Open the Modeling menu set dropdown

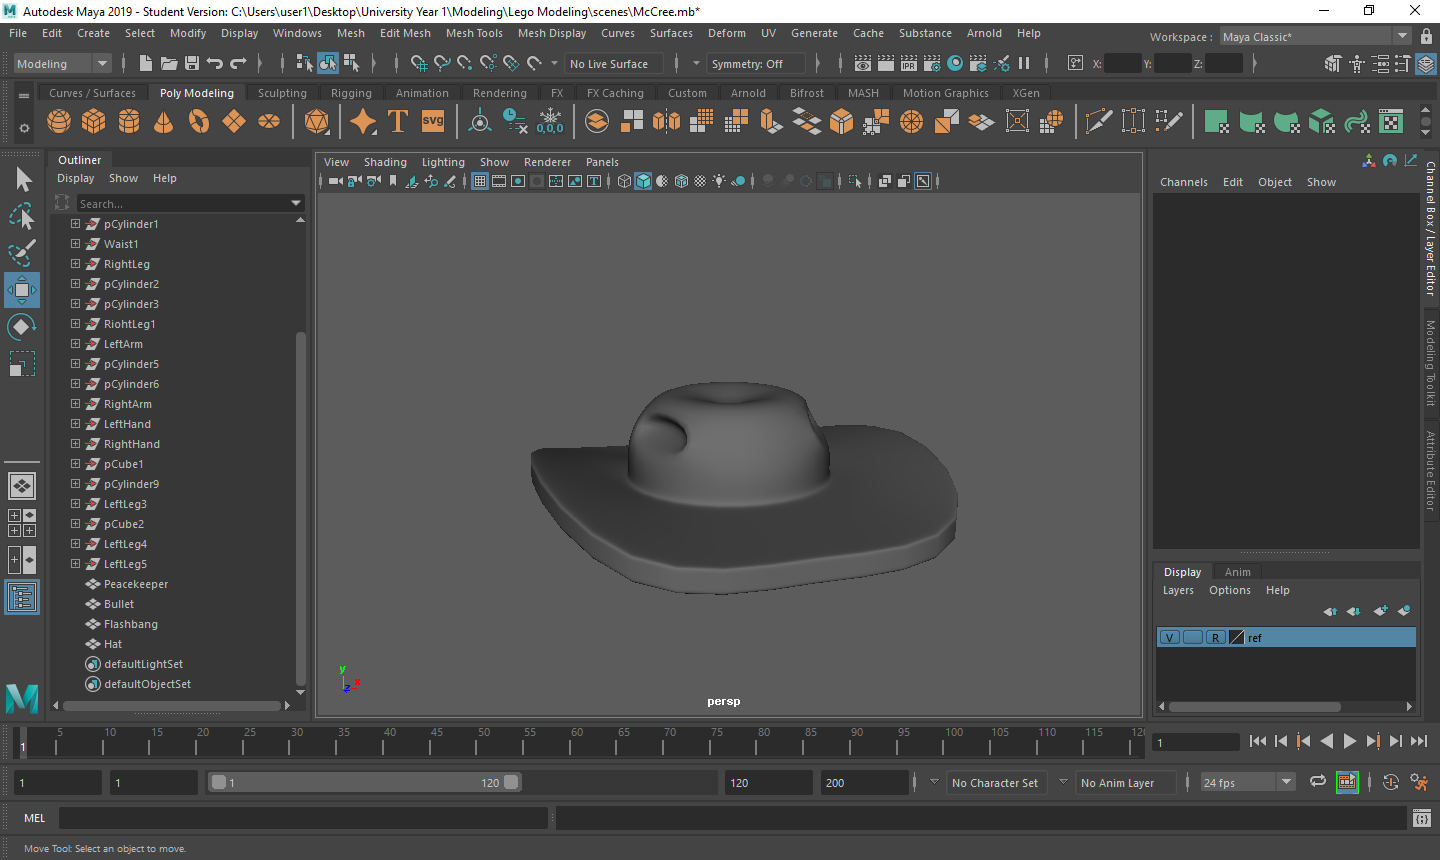point(62,63)
